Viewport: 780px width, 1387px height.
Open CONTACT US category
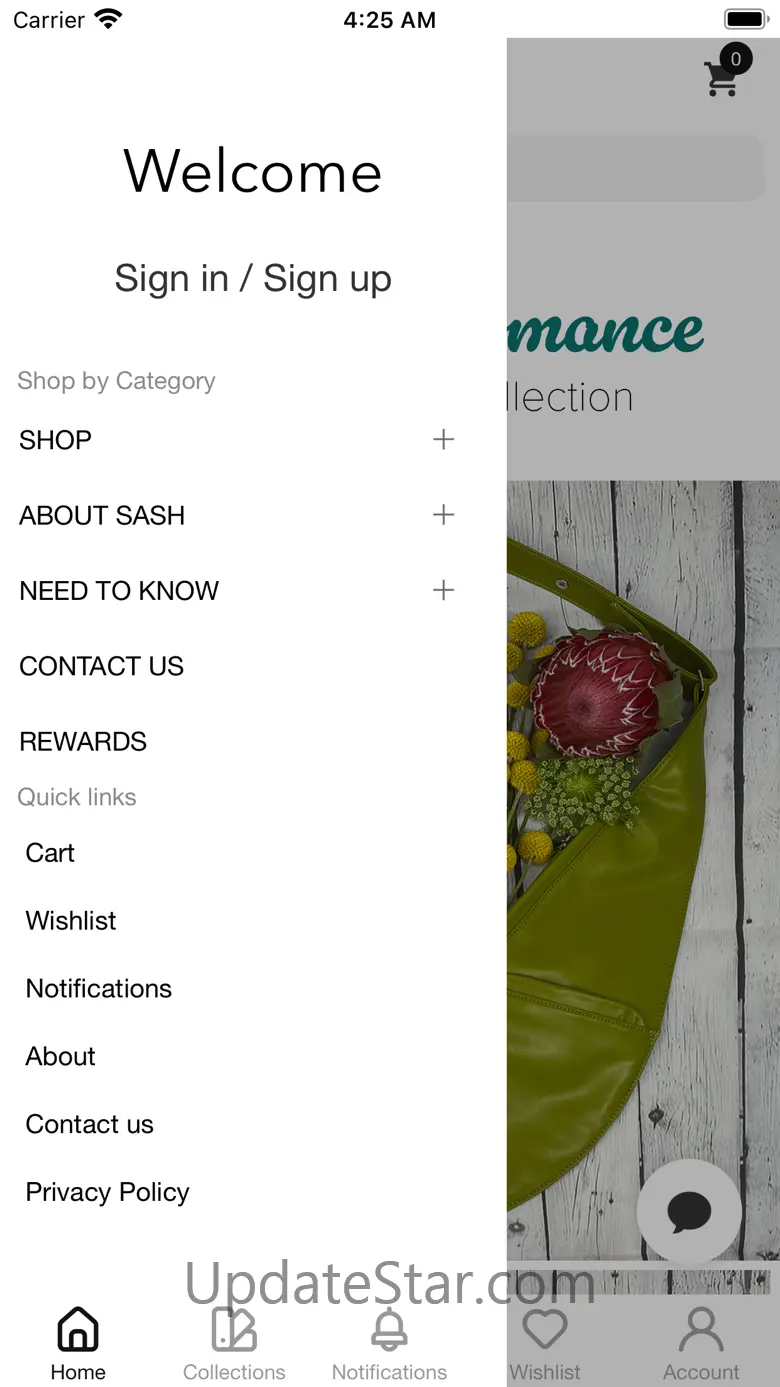(102, 666)
